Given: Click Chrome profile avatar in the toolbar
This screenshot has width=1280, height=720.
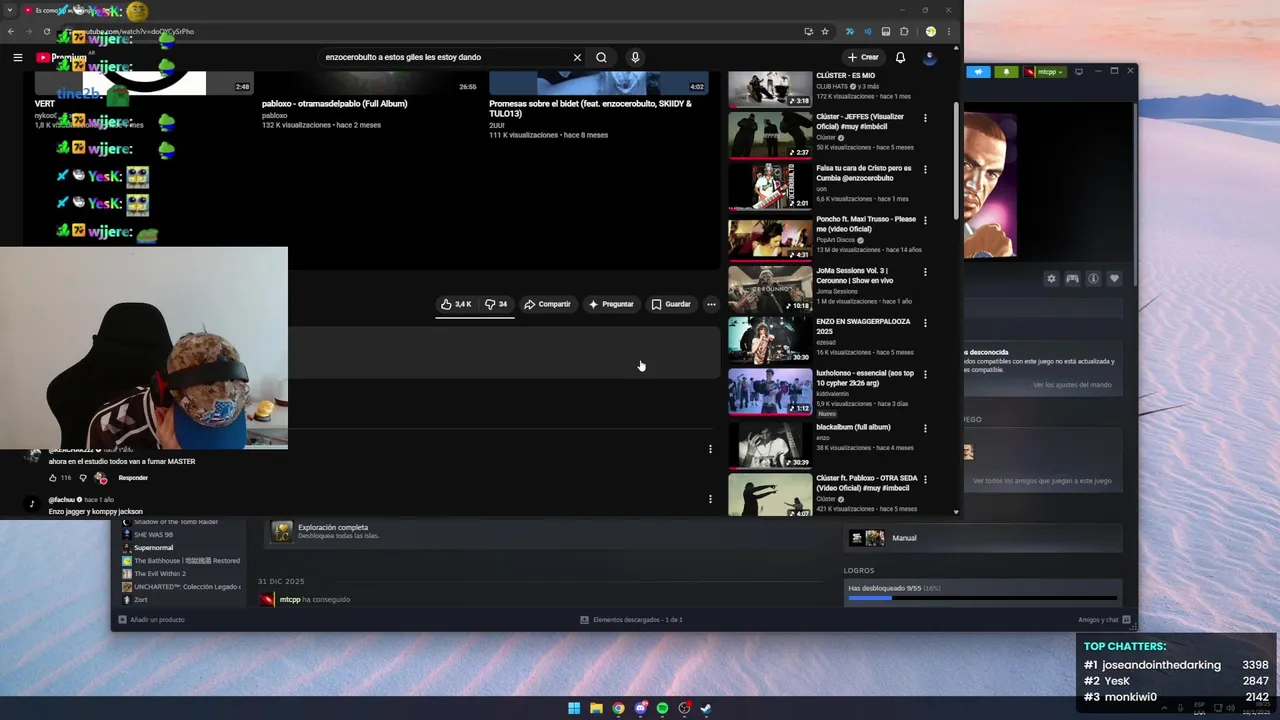Looking at the screenshot, I should pyautogui.click(x=930, y=31).
